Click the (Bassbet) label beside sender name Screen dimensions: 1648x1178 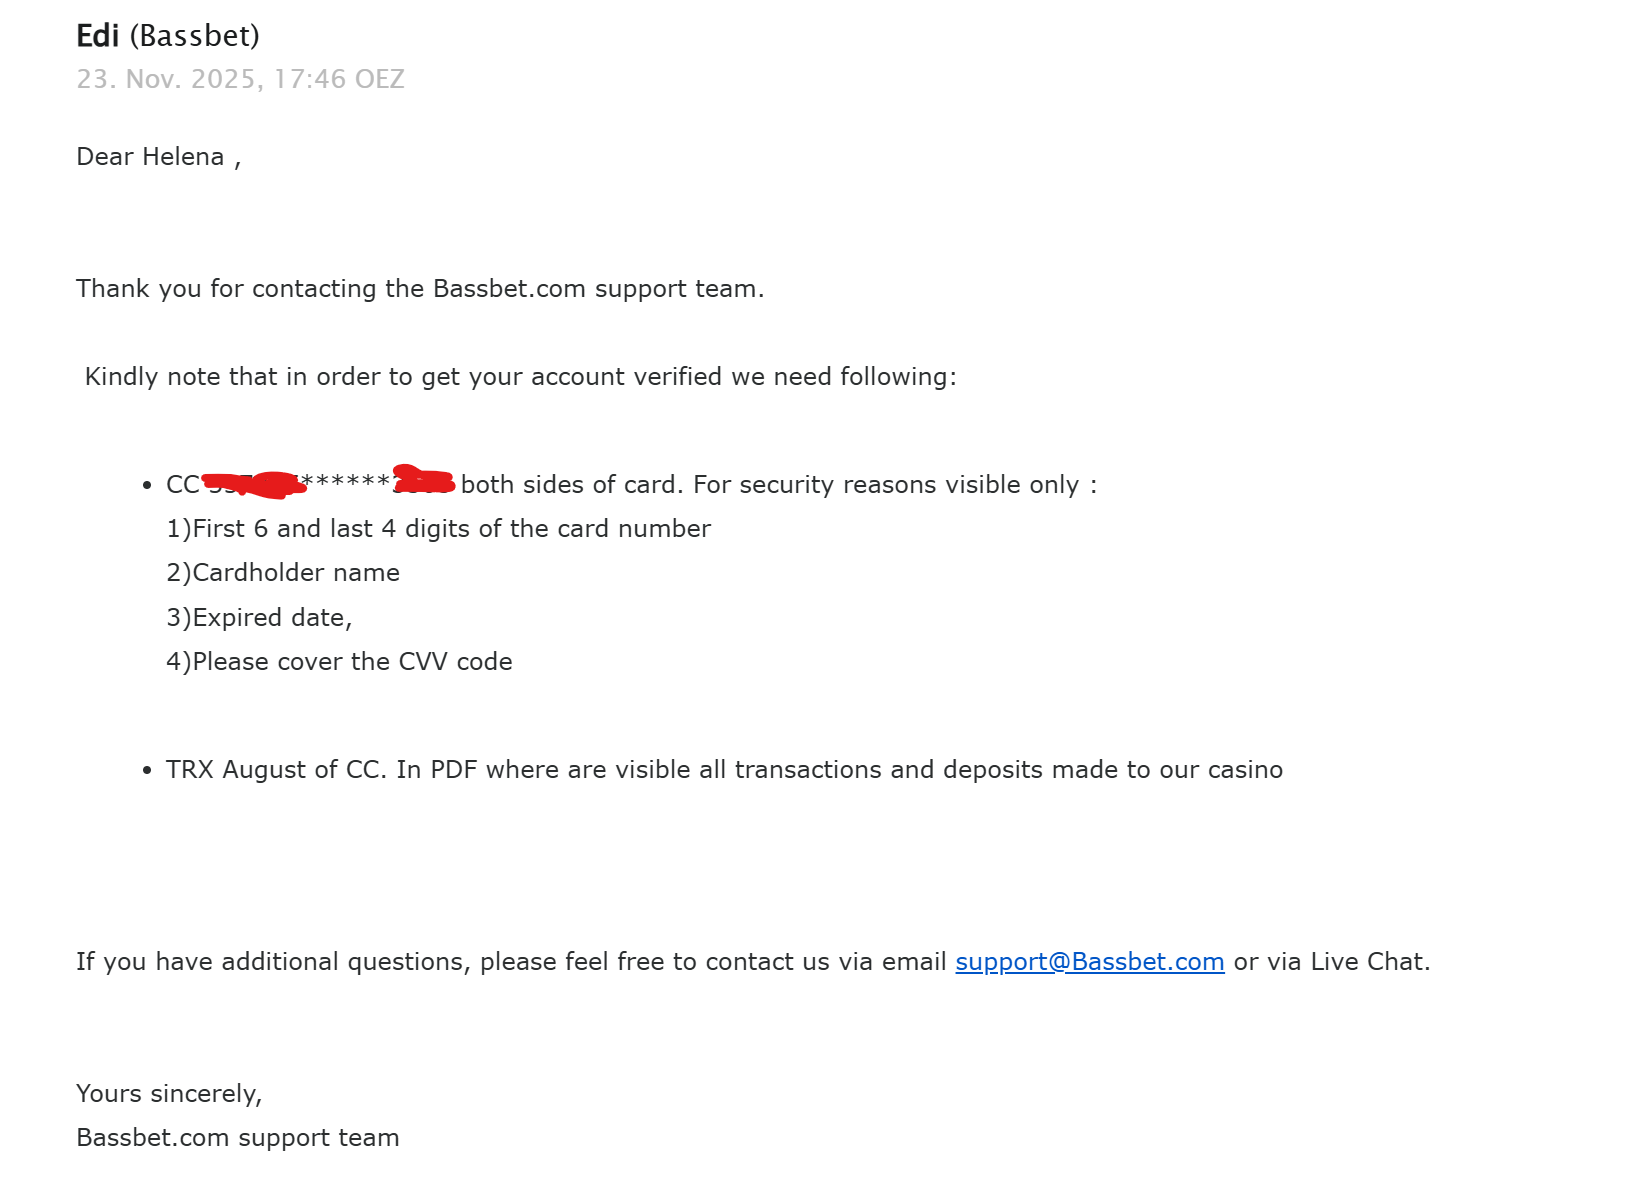[x=195, y=36]
